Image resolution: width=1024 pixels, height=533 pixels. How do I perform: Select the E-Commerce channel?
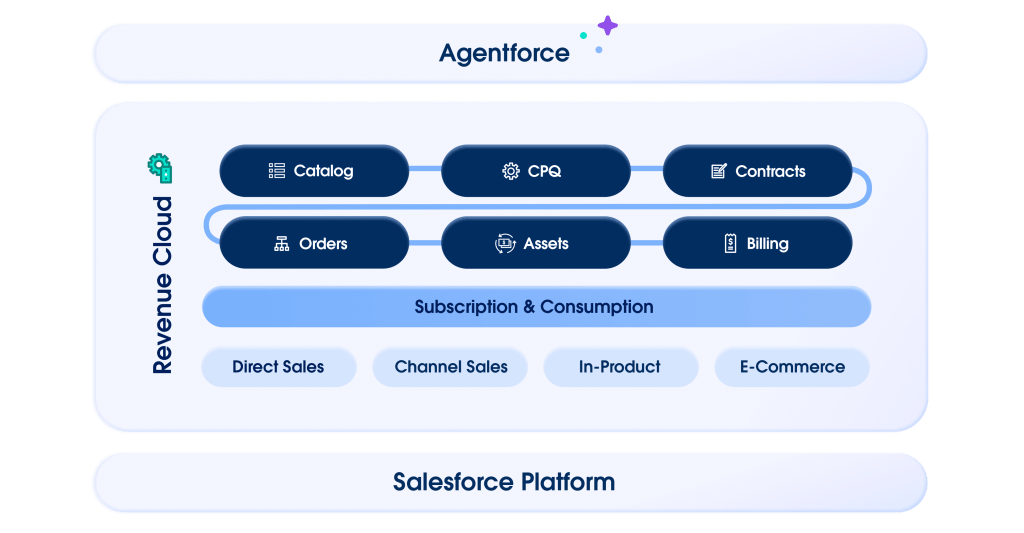(792, 367)
